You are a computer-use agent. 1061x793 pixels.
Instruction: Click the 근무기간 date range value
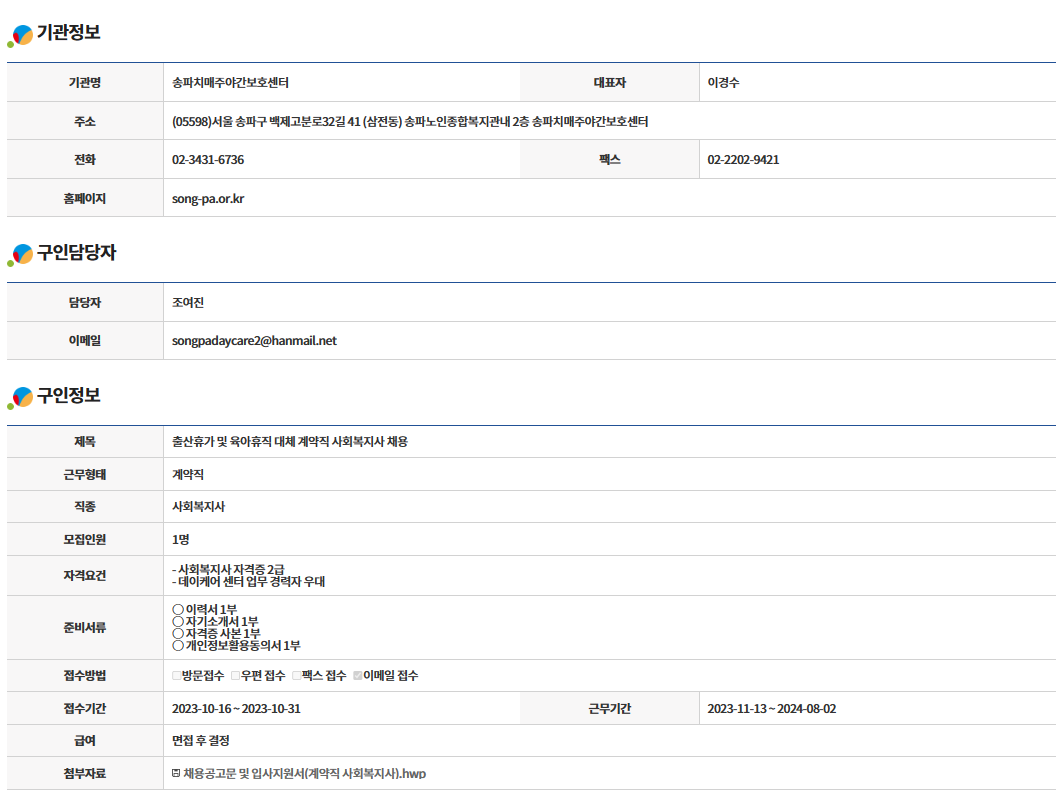tap(771, 709)
